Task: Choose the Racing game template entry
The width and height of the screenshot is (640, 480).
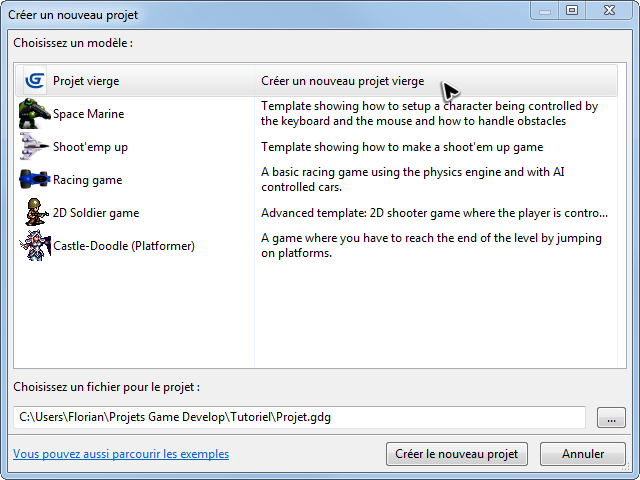Action: pos(88,180)
